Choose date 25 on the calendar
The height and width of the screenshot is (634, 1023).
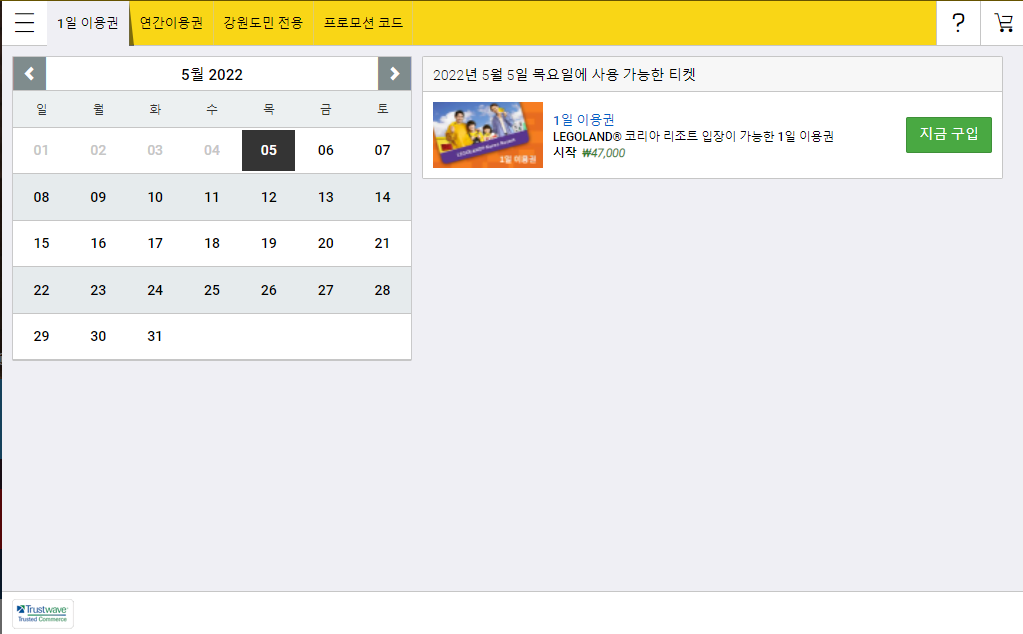(x=211, y=290)
